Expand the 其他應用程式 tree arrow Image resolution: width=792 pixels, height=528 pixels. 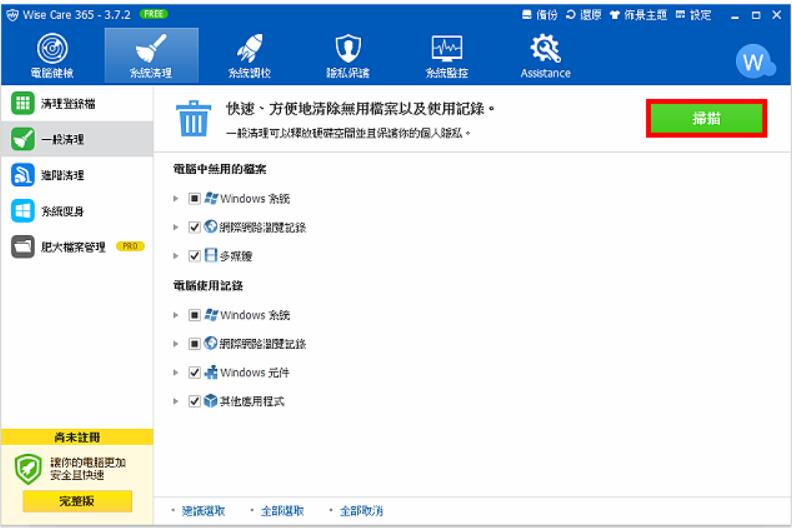[x=176, y=401]
